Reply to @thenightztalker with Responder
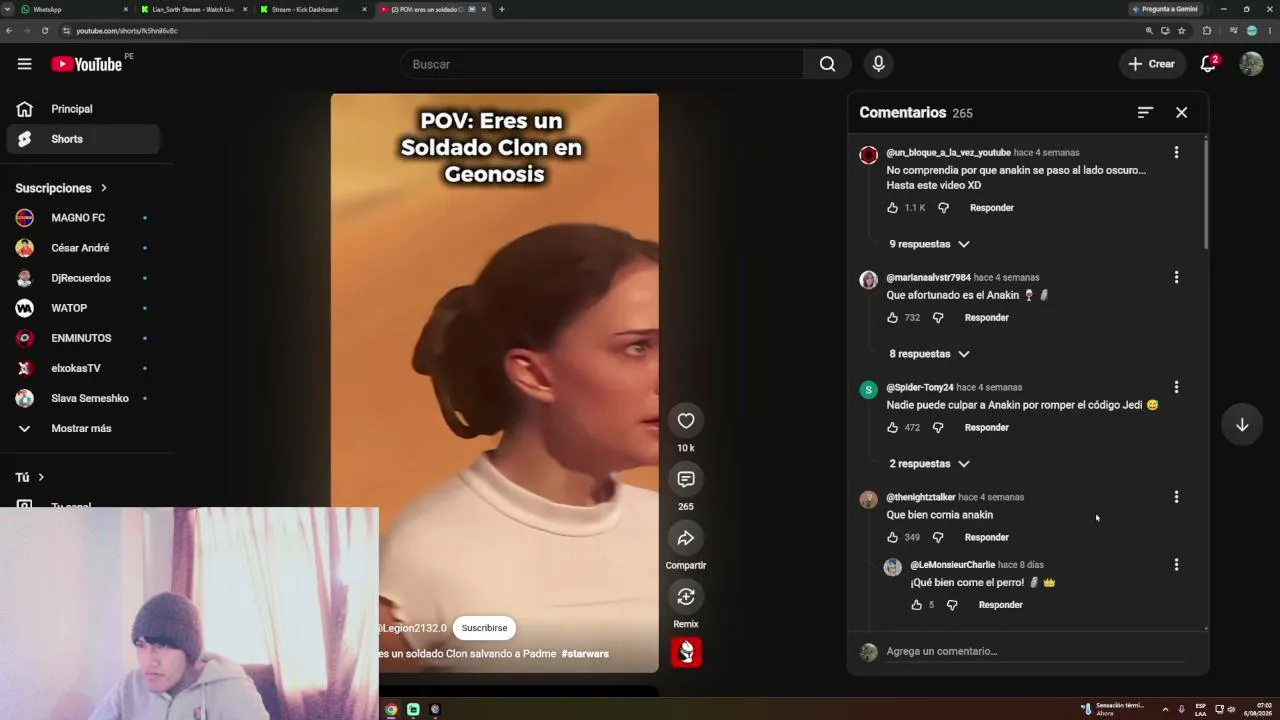This screenshot has height=720, width=1280. [987, 538]
